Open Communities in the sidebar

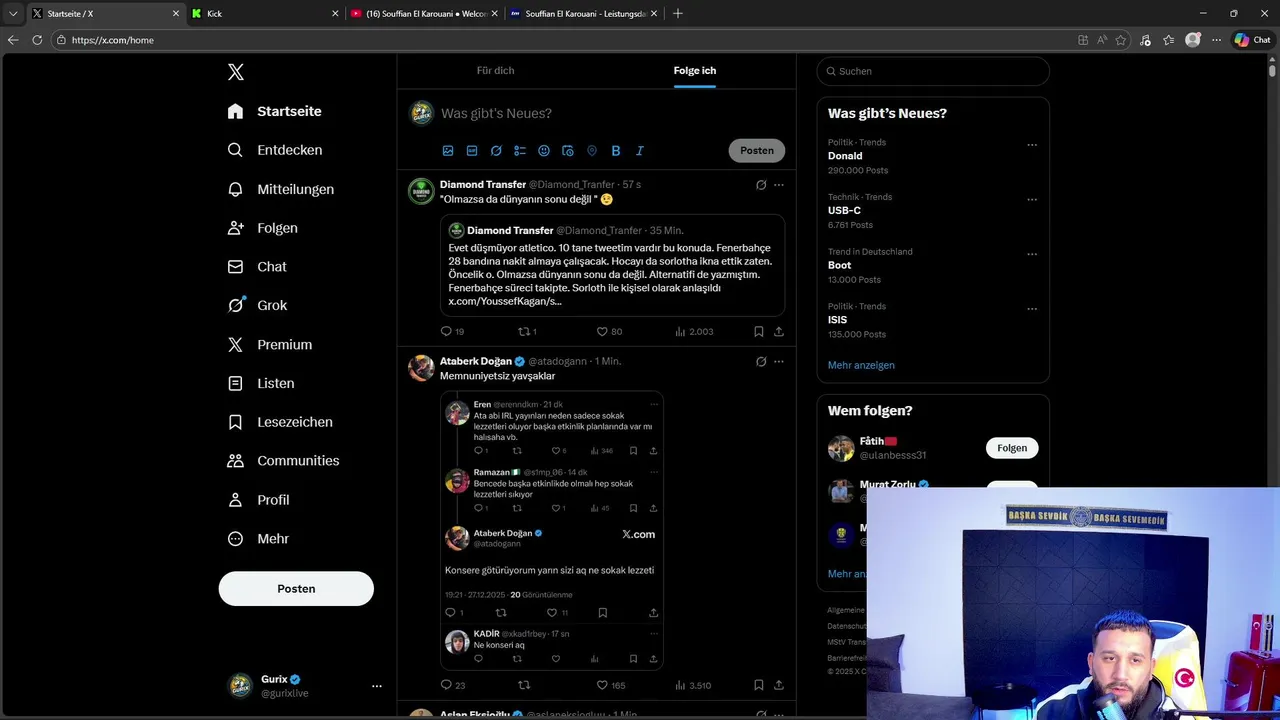[x=283, y=461]
